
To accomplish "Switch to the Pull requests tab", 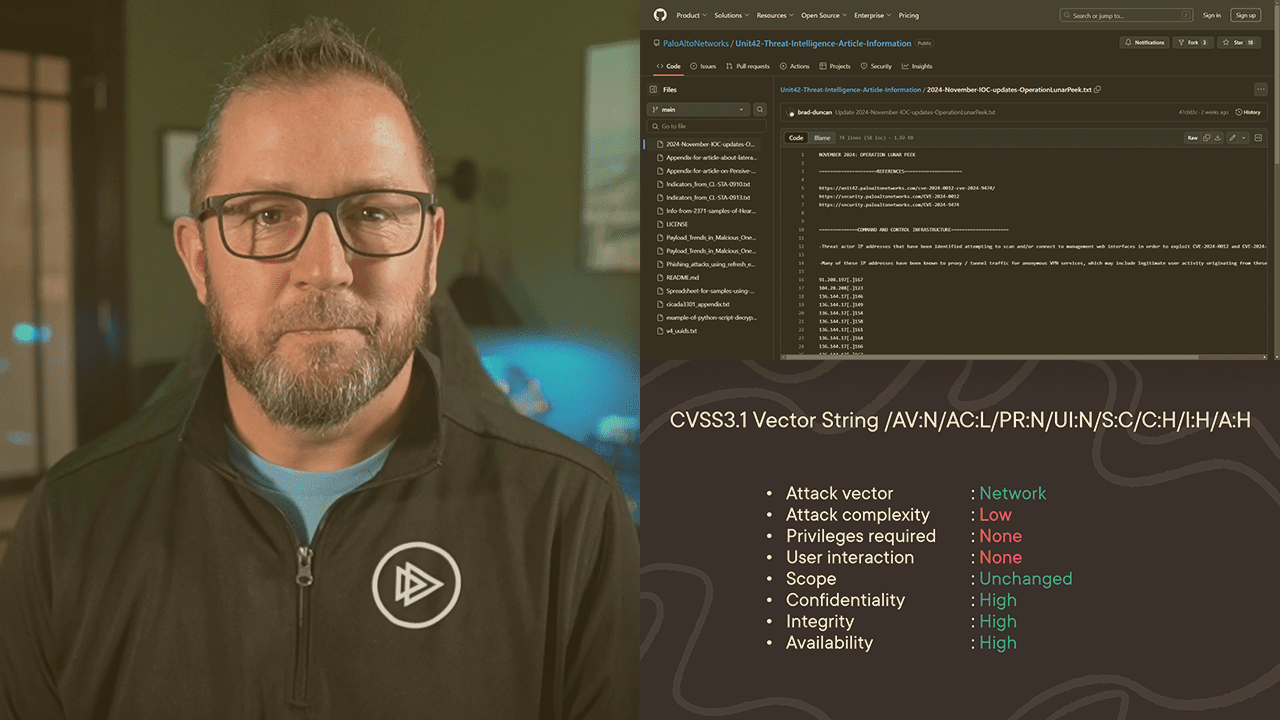I will coord(748,66).
